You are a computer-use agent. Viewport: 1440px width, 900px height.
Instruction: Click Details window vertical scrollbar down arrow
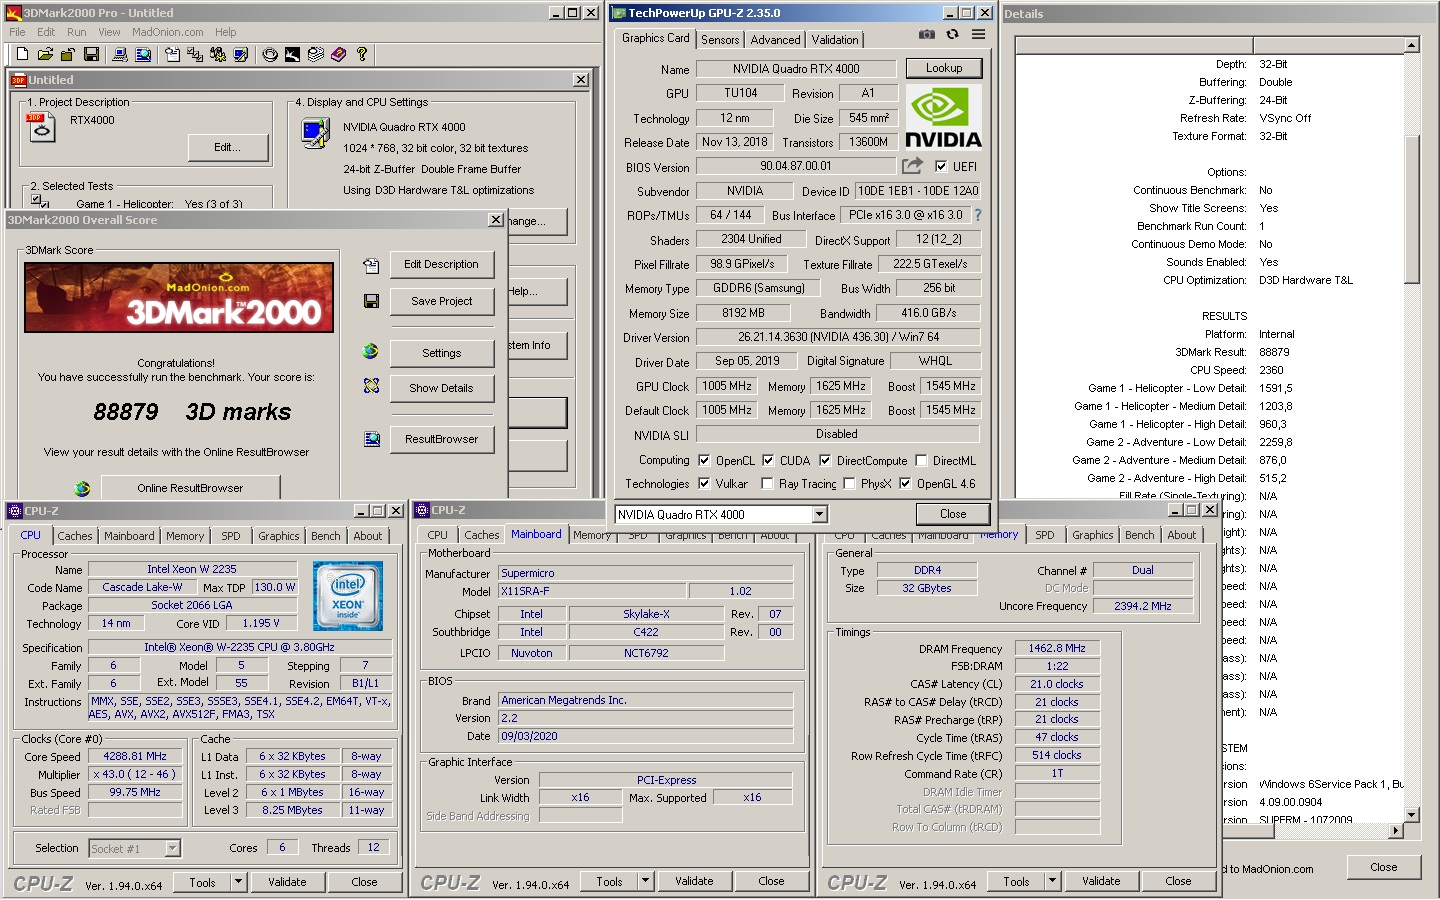coord(1411,815)
